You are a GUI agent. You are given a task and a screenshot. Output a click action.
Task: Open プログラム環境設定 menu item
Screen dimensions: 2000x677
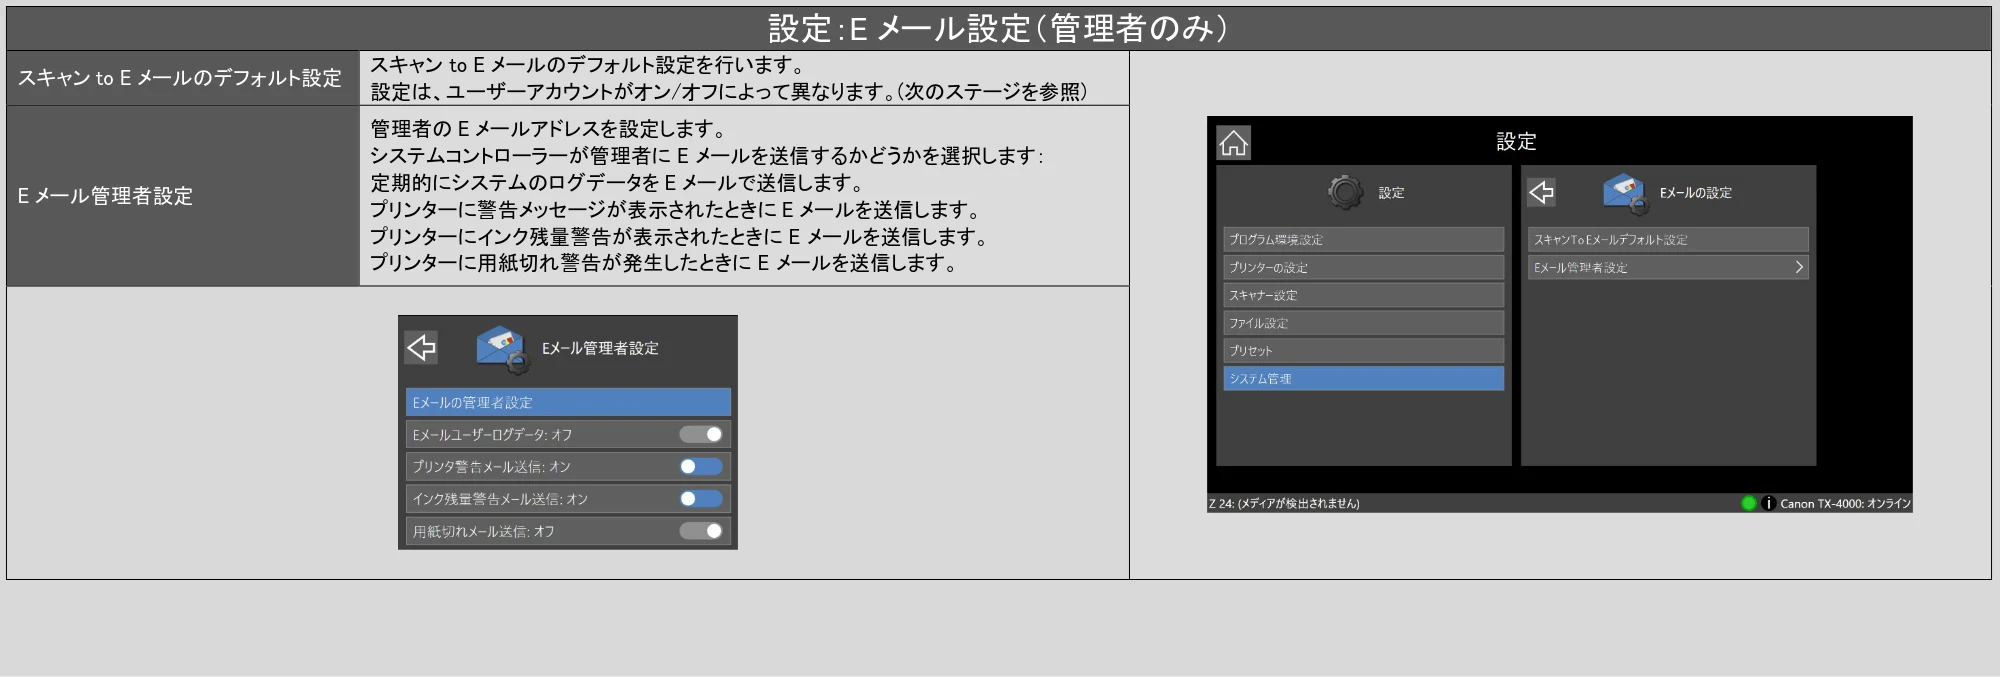(x=1363, y=239)
